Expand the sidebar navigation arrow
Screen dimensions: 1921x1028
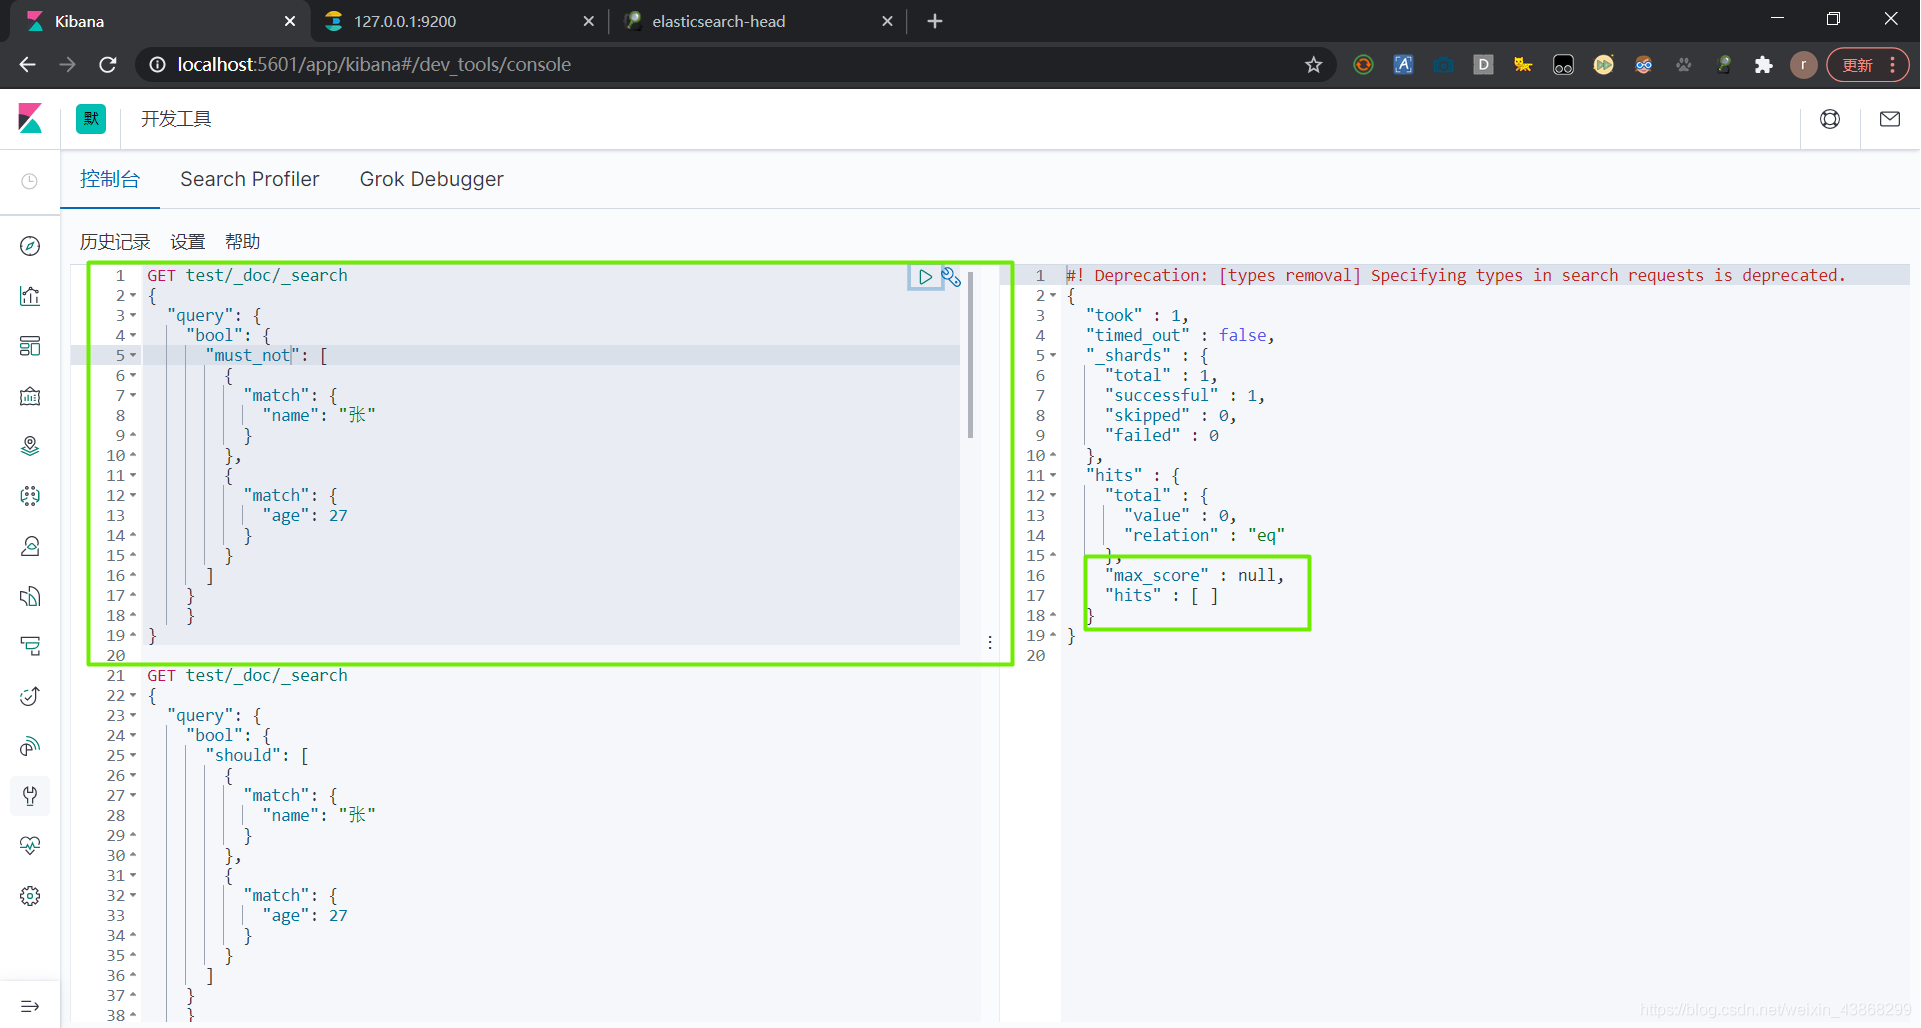(30, 1006)
